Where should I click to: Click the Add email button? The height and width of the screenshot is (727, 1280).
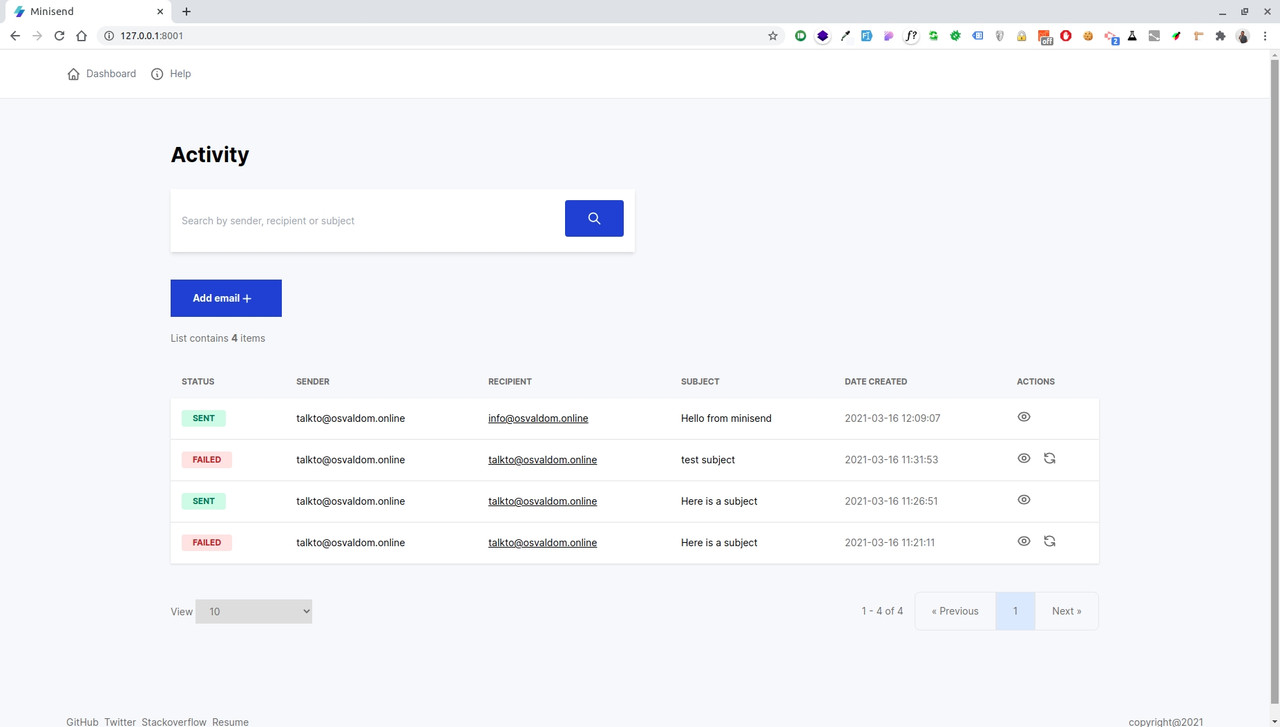point(226,298)
